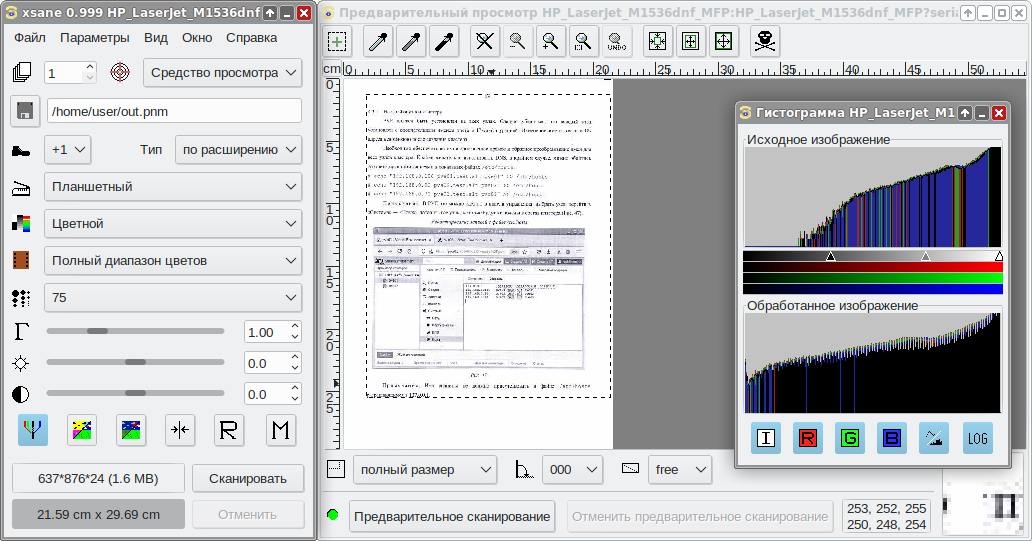
Task: Click the red target scan mode icon
Action: point(120,72)
